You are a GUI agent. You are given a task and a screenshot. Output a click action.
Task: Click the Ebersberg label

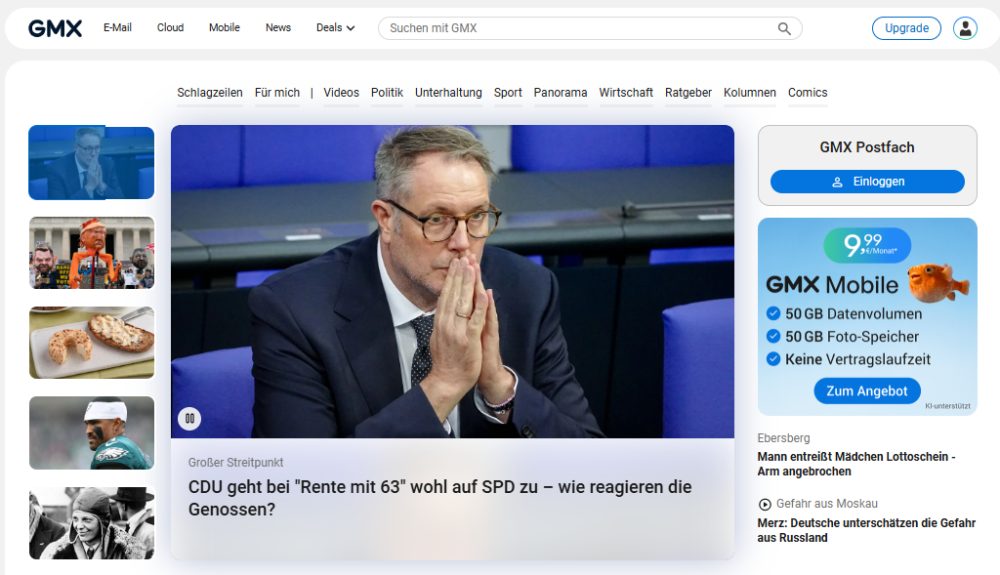784,438
